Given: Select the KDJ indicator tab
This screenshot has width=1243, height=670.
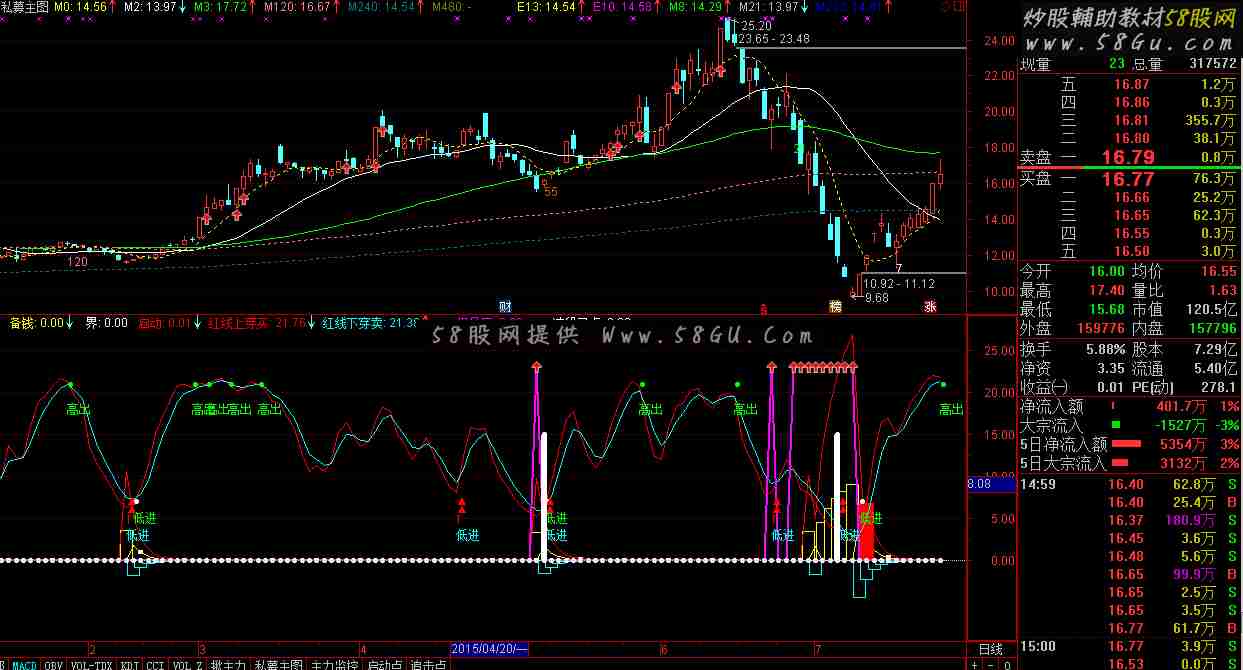Looking at the screenshot, I should [x=130, y=665].
